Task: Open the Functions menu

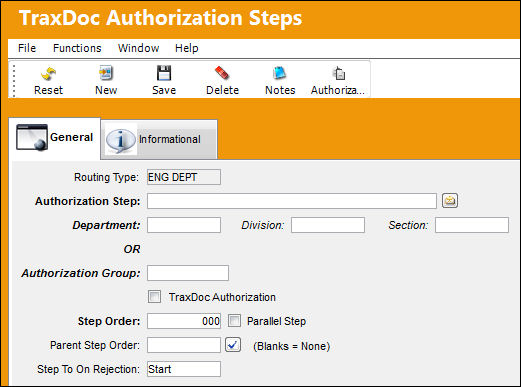Action: point(77,48)
